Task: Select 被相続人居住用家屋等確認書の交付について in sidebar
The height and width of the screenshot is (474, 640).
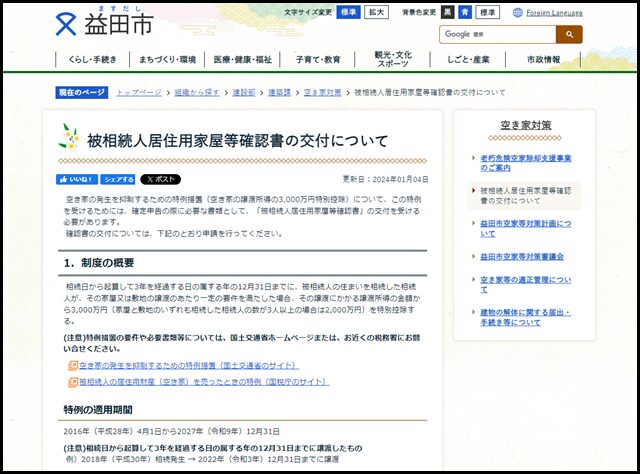Action: click(526, 196)
